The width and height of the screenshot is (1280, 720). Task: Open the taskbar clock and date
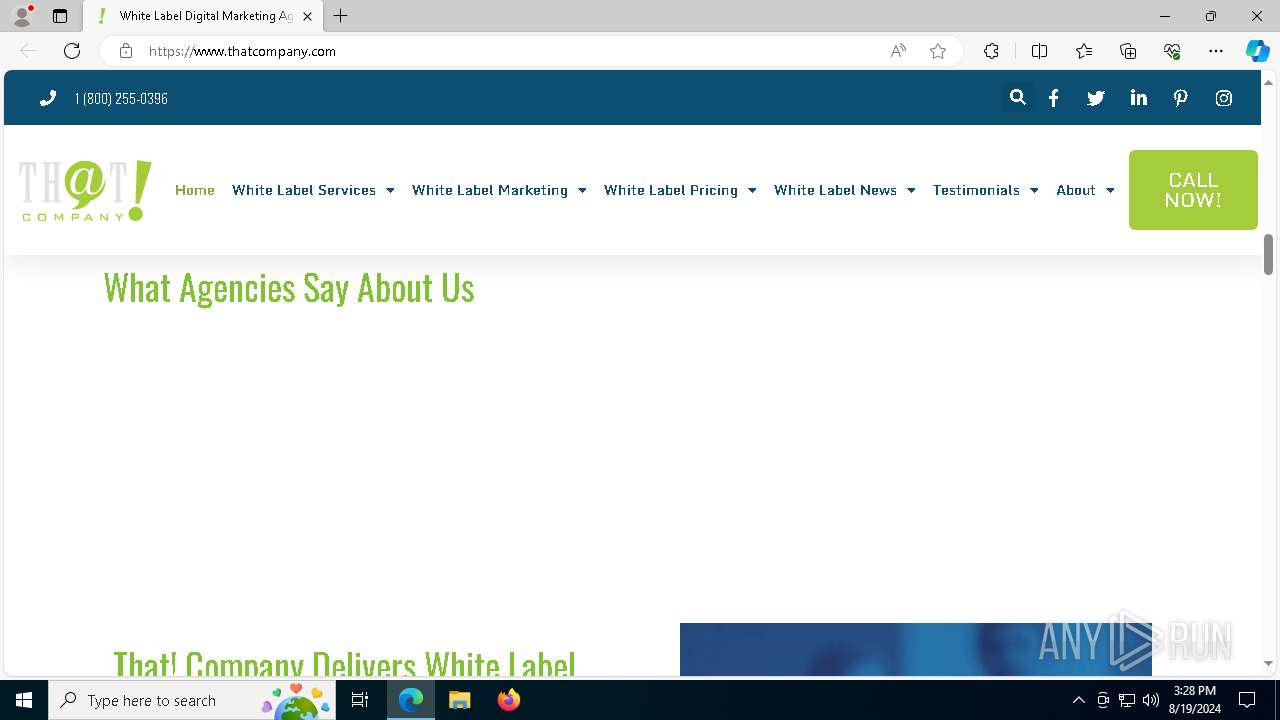click(1197, 700)
